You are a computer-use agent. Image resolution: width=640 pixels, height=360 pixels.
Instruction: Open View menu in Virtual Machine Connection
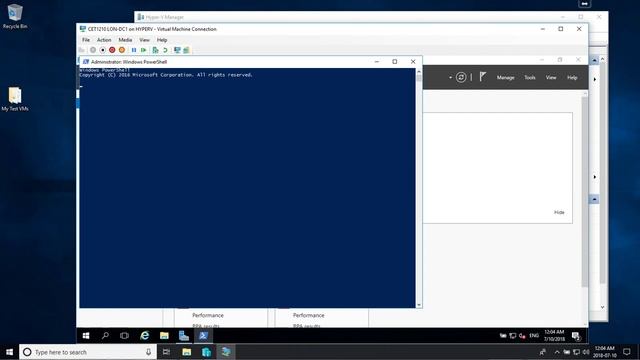[x=144, y=40]
